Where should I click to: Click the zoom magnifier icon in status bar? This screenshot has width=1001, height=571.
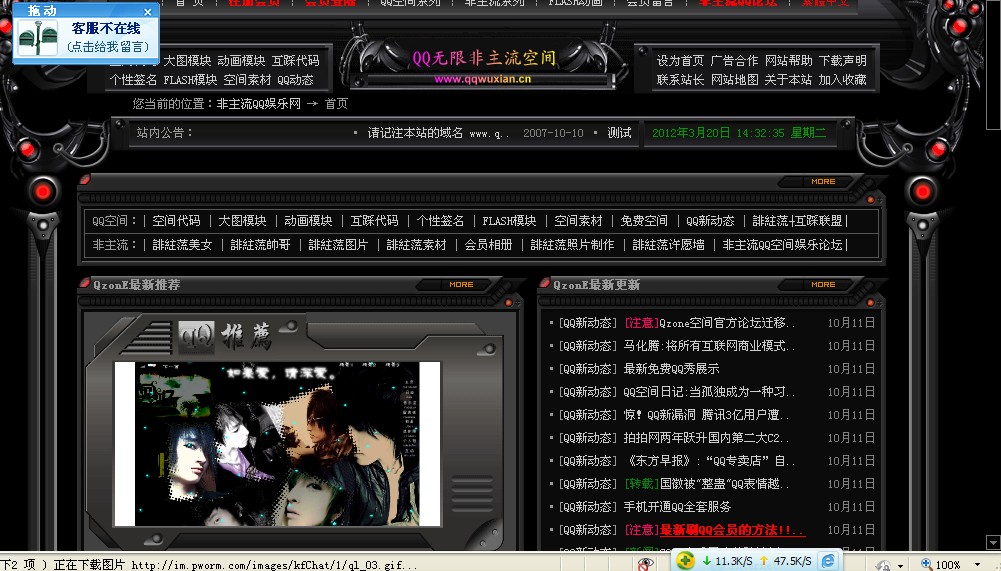[x=926, y=564]
